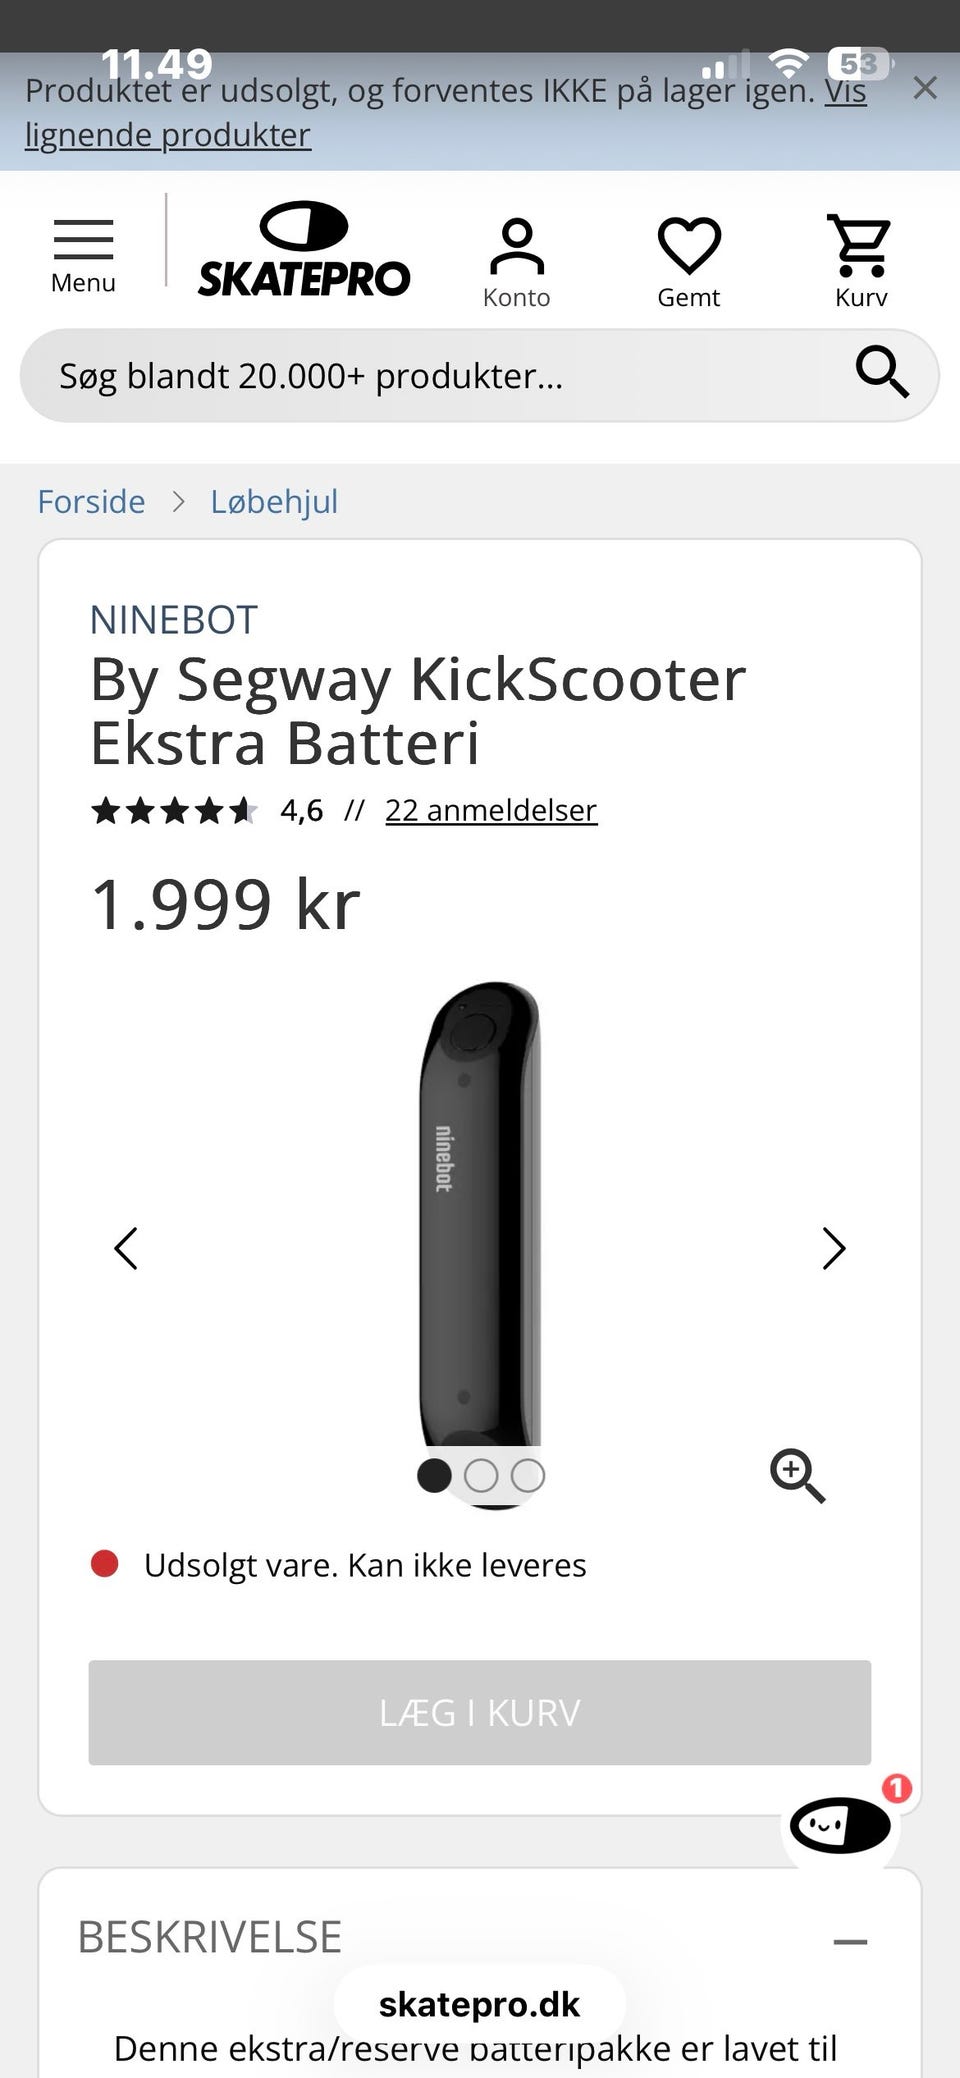This screenshot has height=2078, width=960.
Task: Click the Læg i kurv button
Action: (480, 1712)
